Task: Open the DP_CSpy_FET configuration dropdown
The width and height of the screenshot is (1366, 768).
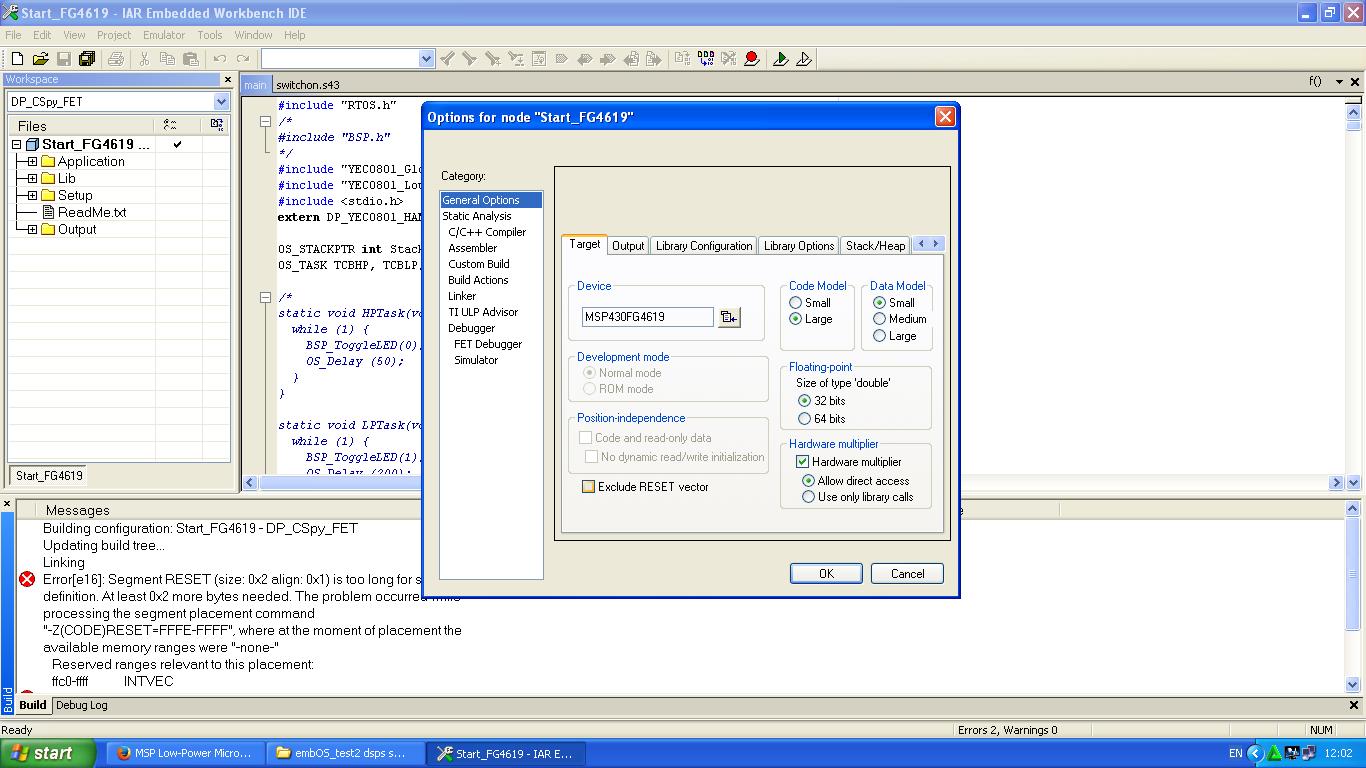Action: (x=221, y=102)
